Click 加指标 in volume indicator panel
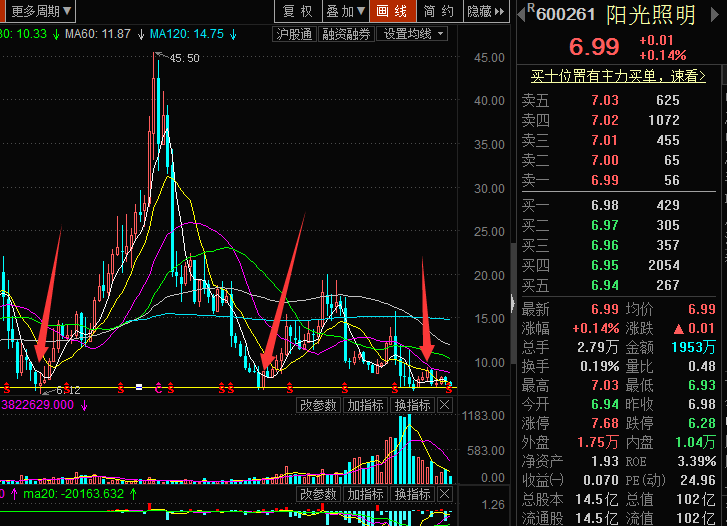The image size is (727, 526). click(365, 405)
